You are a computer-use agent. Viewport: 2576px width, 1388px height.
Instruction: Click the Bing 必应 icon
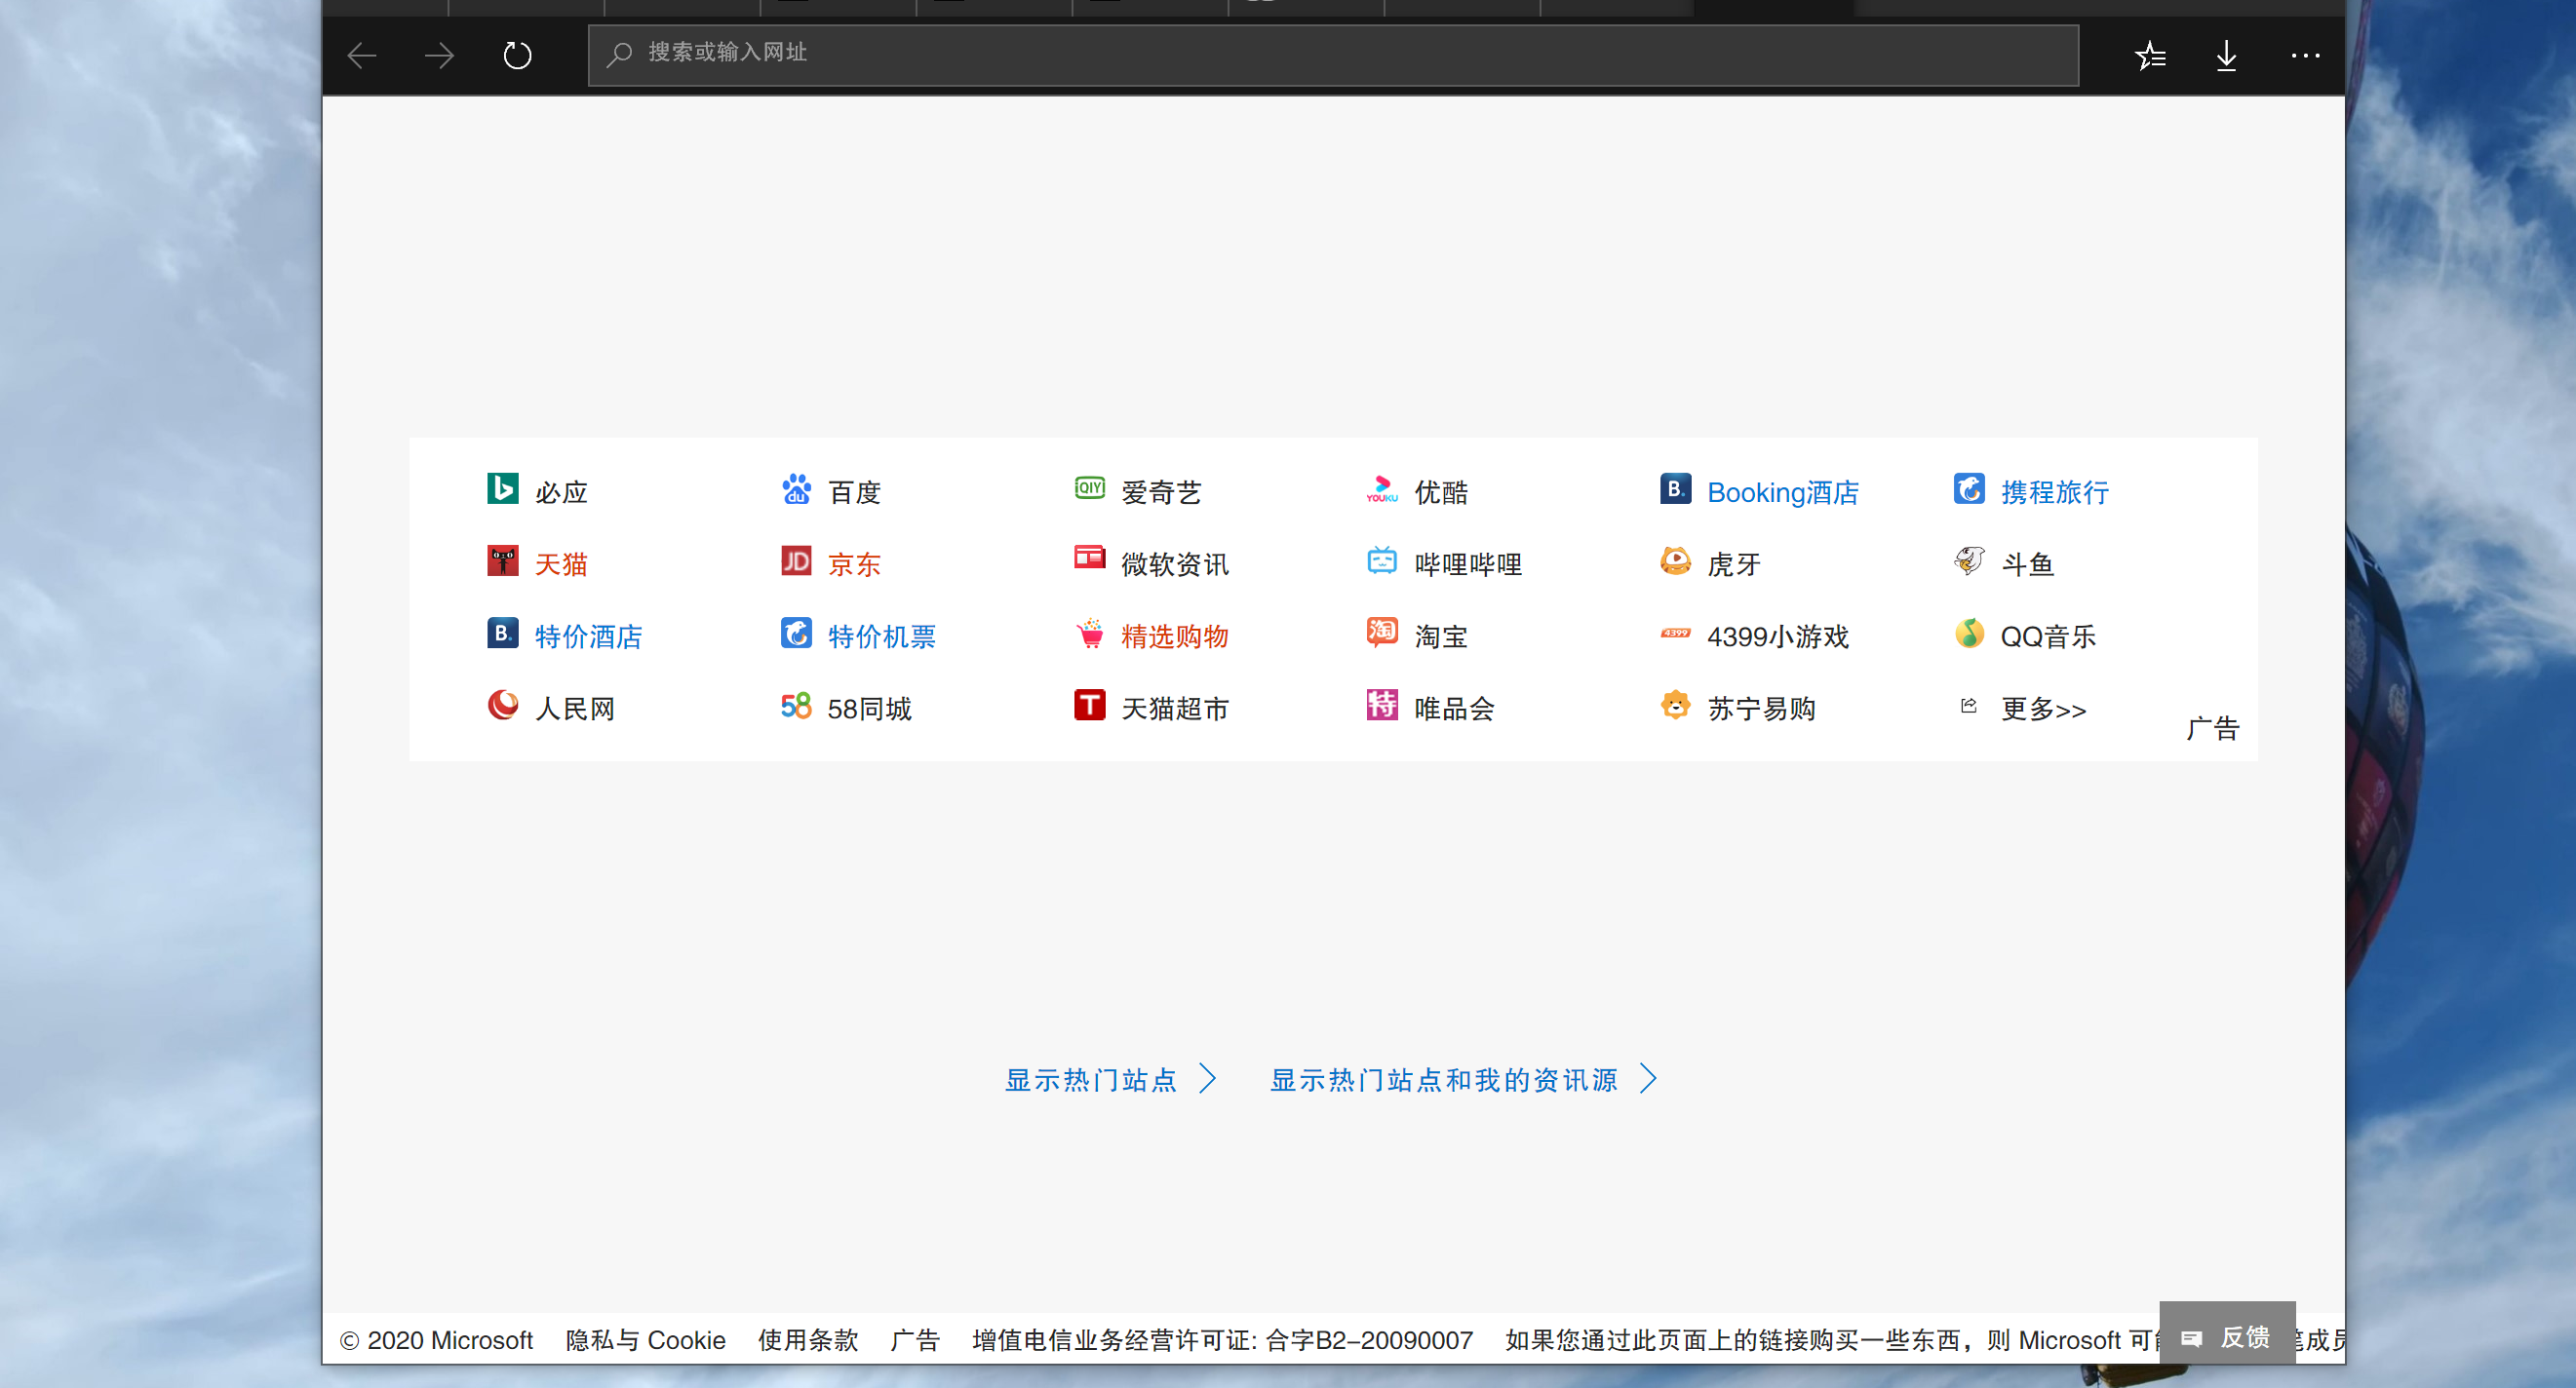point(502,489)
